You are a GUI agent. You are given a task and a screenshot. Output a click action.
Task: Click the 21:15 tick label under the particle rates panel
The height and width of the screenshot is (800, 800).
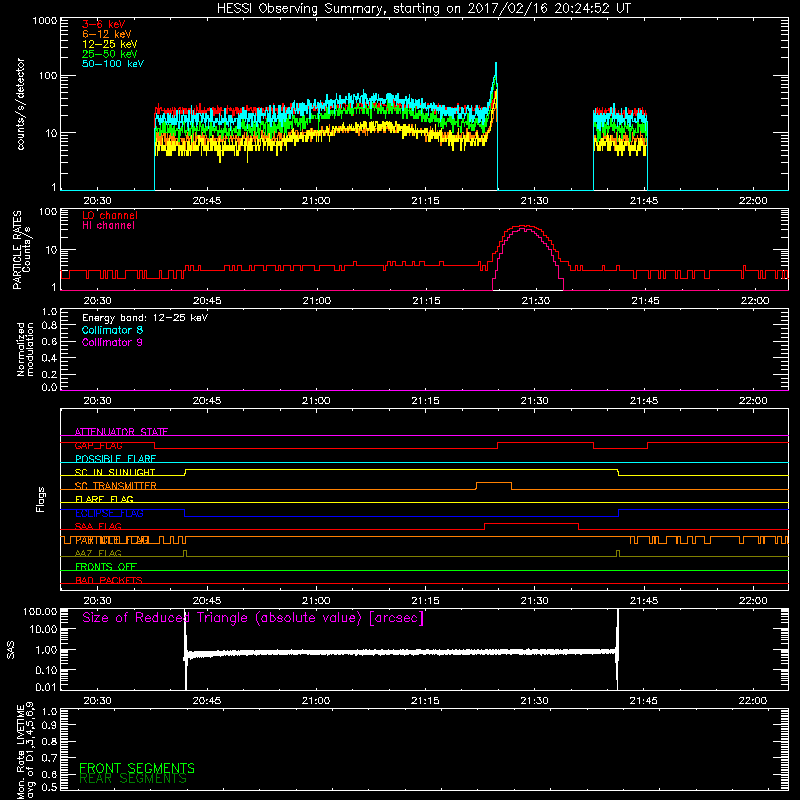coord(426,301)
